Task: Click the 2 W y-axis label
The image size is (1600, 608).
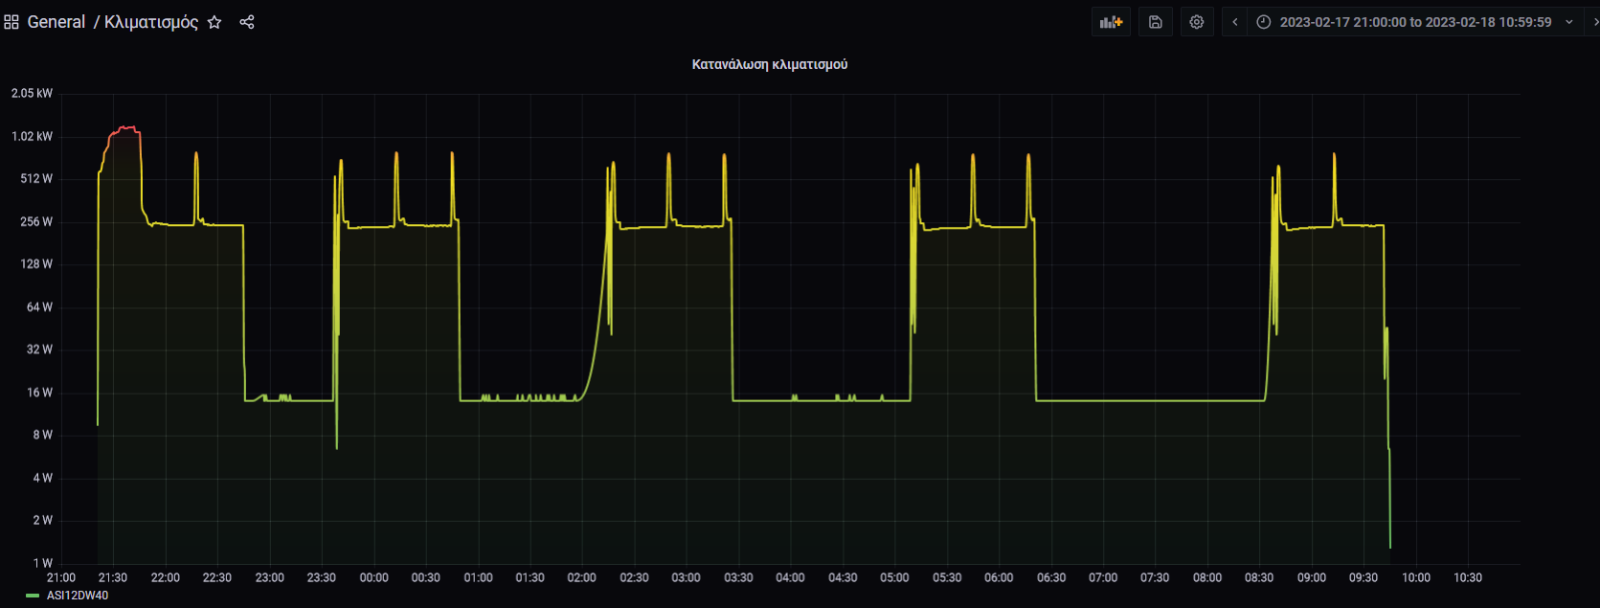Action: tap(43, 521)
